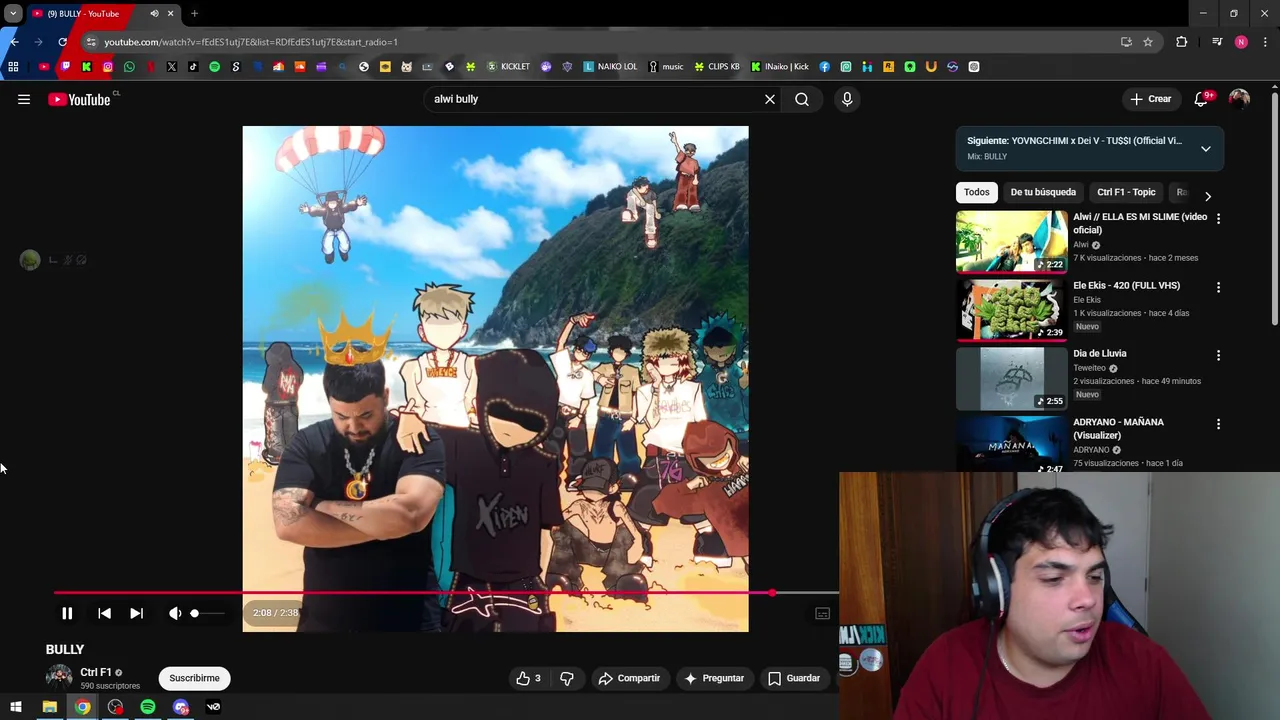Image resolution: width=1280 pixels, height=720 pixels.
Task: Open YouTube notifications bell
Action: click(x=1202, y=99)
